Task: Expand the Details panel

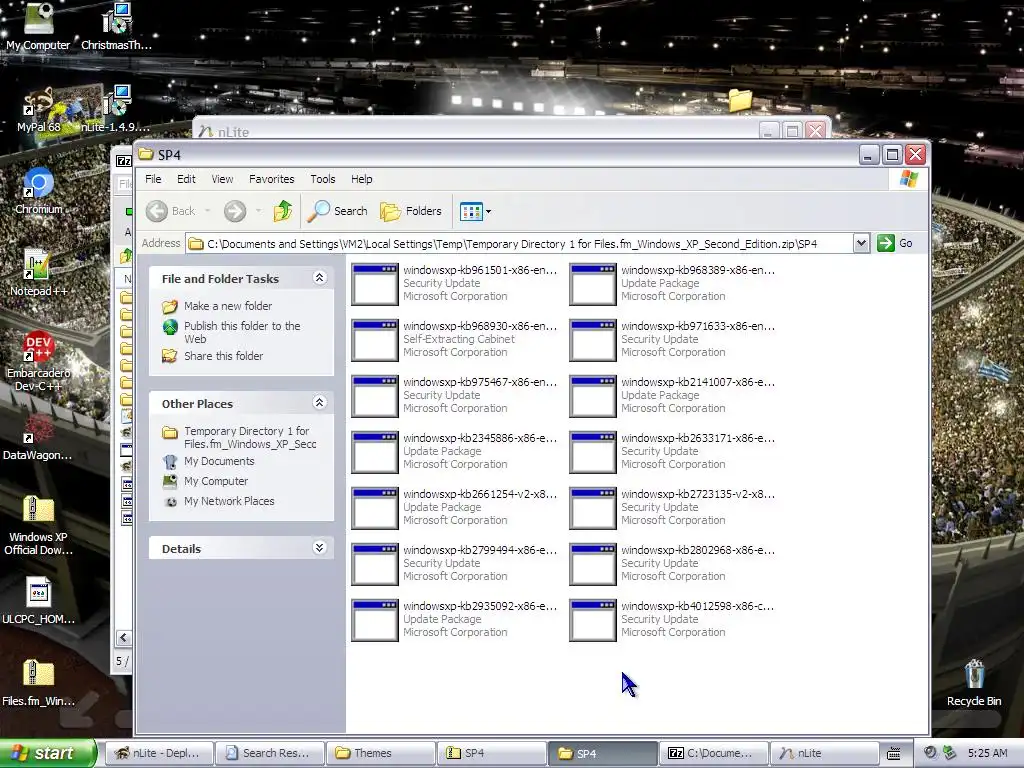Action: 319,547
